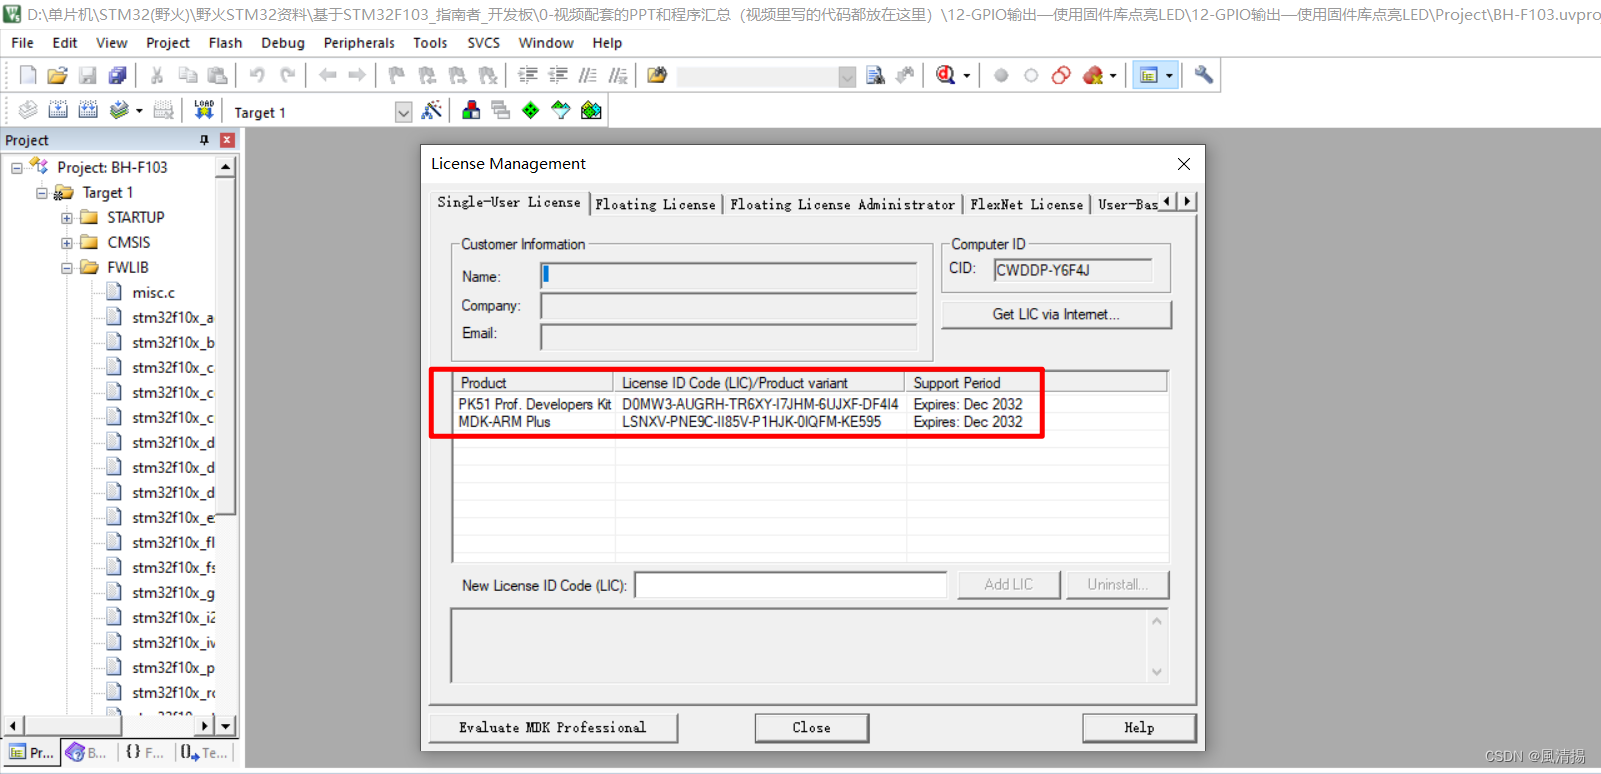Click the Window layout toolbar icon

(x=1149, y=75)
